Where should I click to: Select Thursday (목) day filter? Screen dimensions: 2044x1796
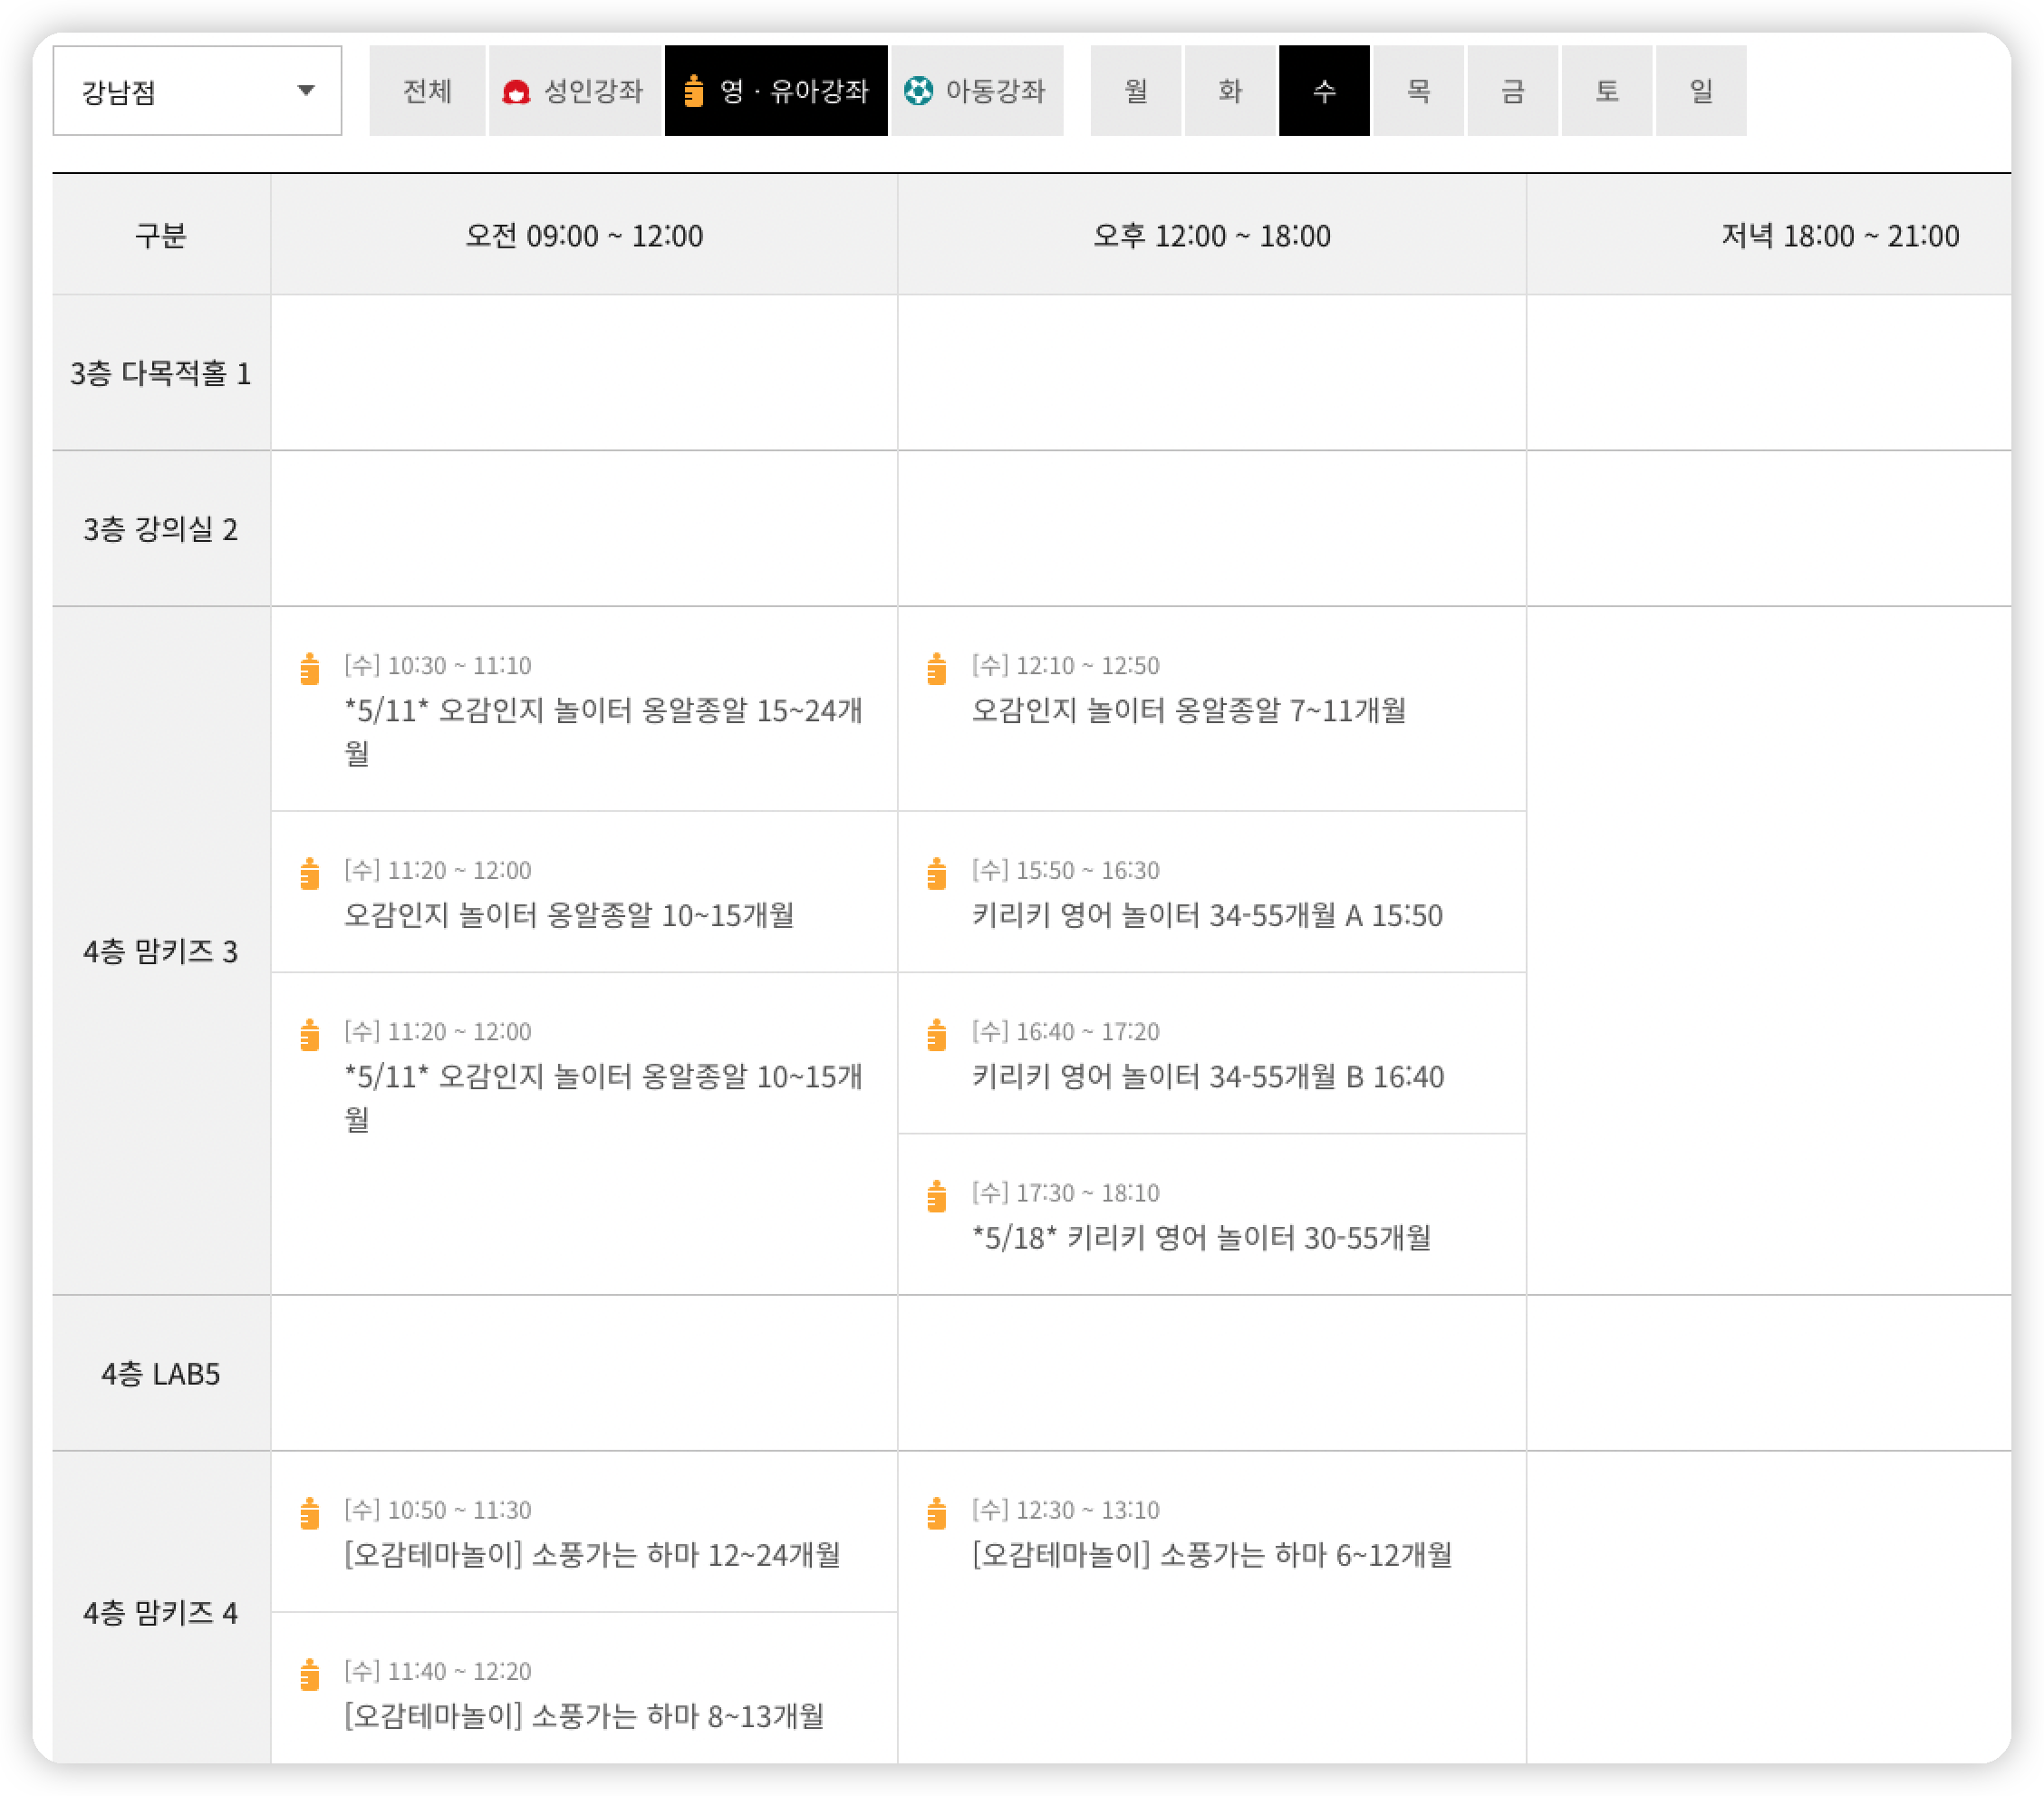1418,91
